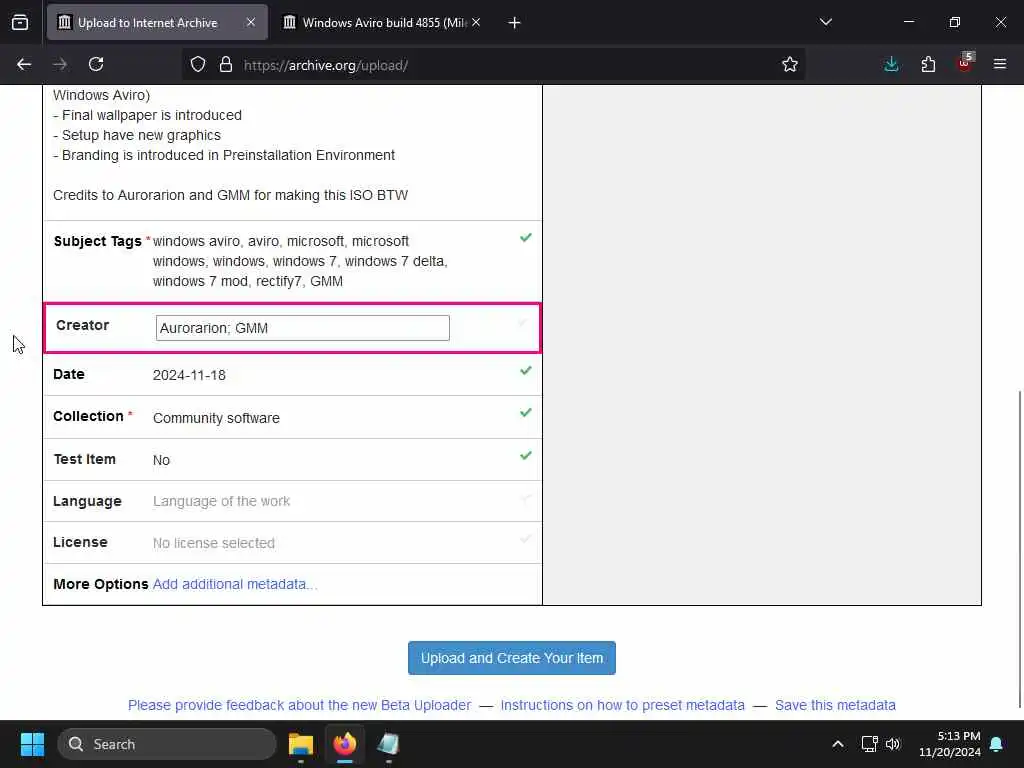1024x768 pixels.
Task: Open a new browser tab
Action: [x=514, y=23]
